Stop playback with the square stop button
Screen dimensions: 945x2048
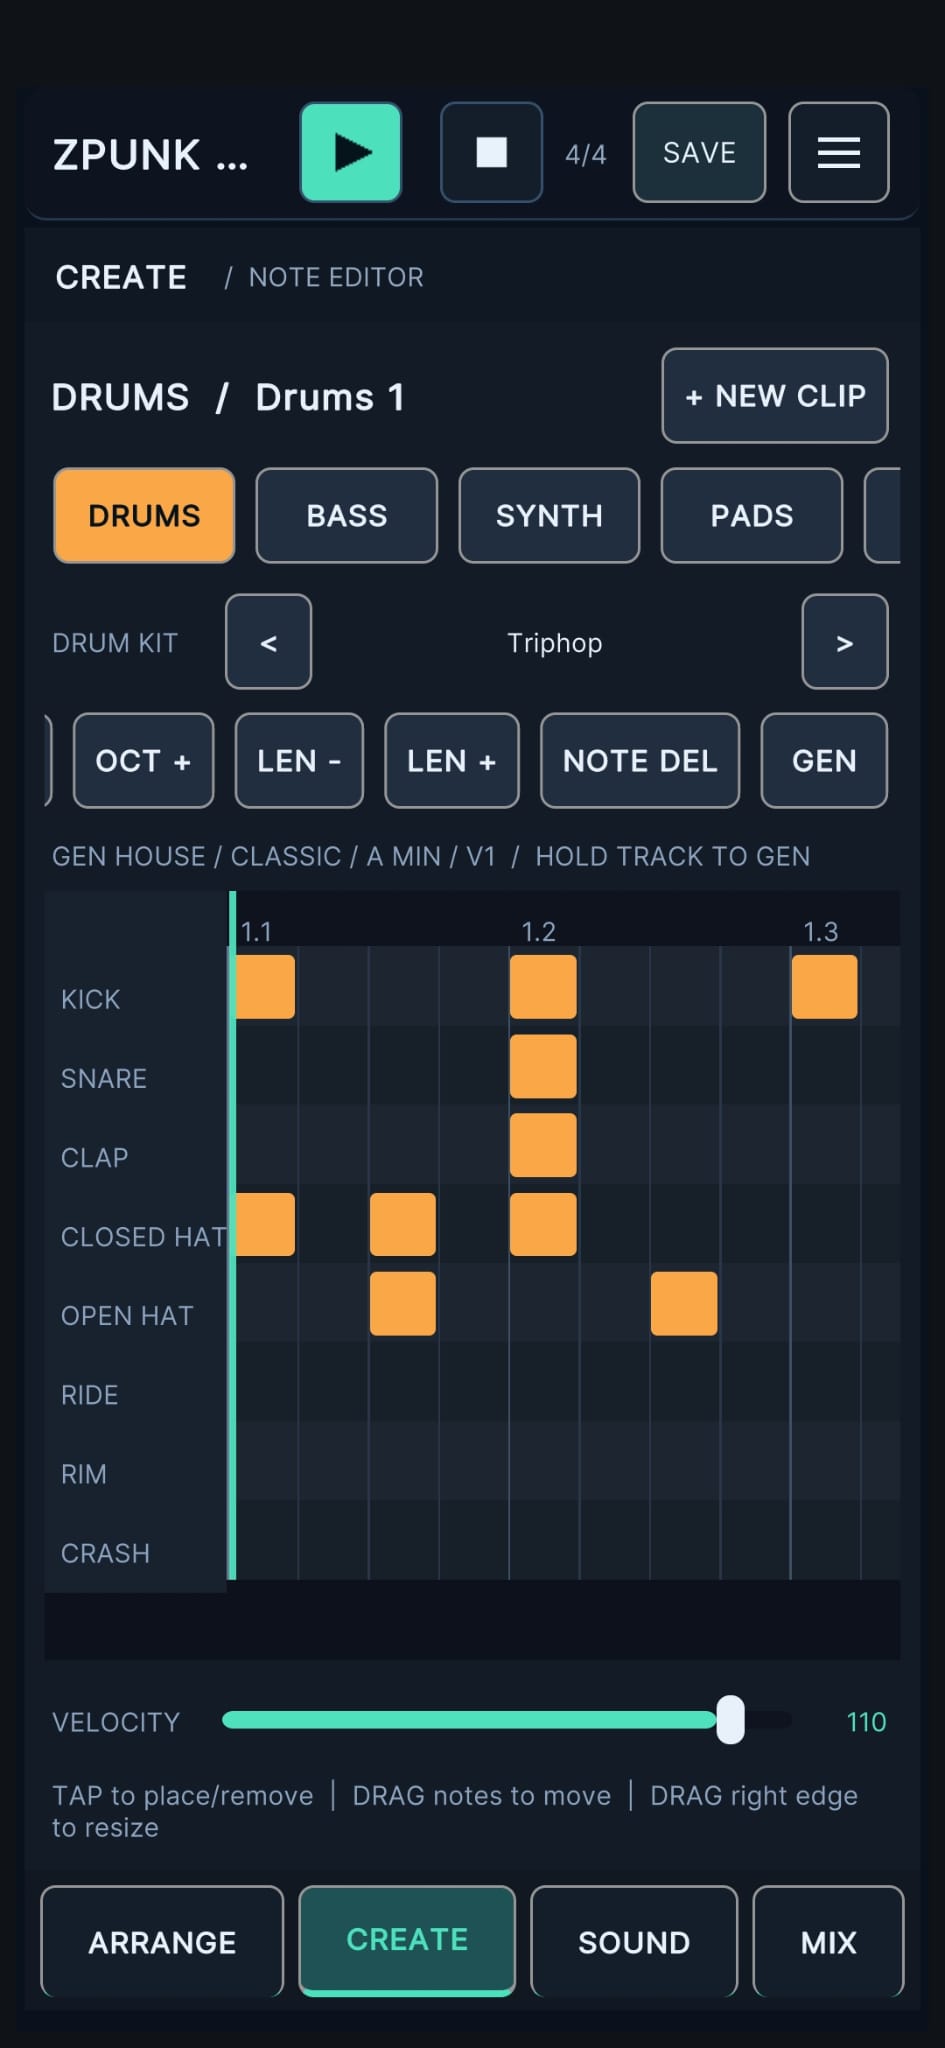click(x=491, y=152)
